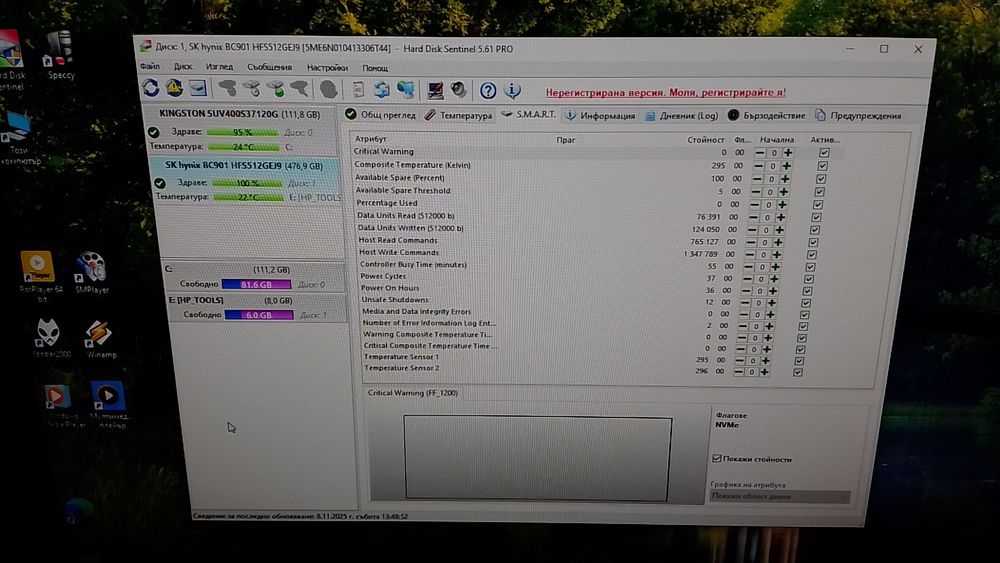Screen dimensions: 1000x563
Task: Switch to the Дневник (Log) tab
Action: coord(682,115)
